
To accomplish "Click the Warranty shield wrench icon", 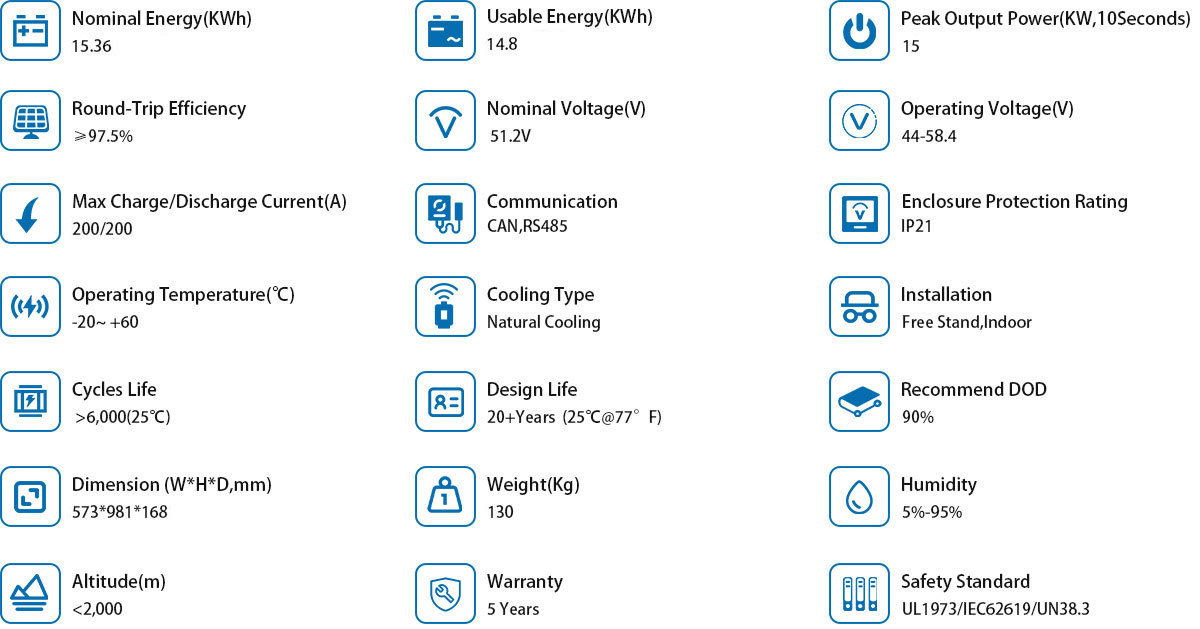I will 445,594.
